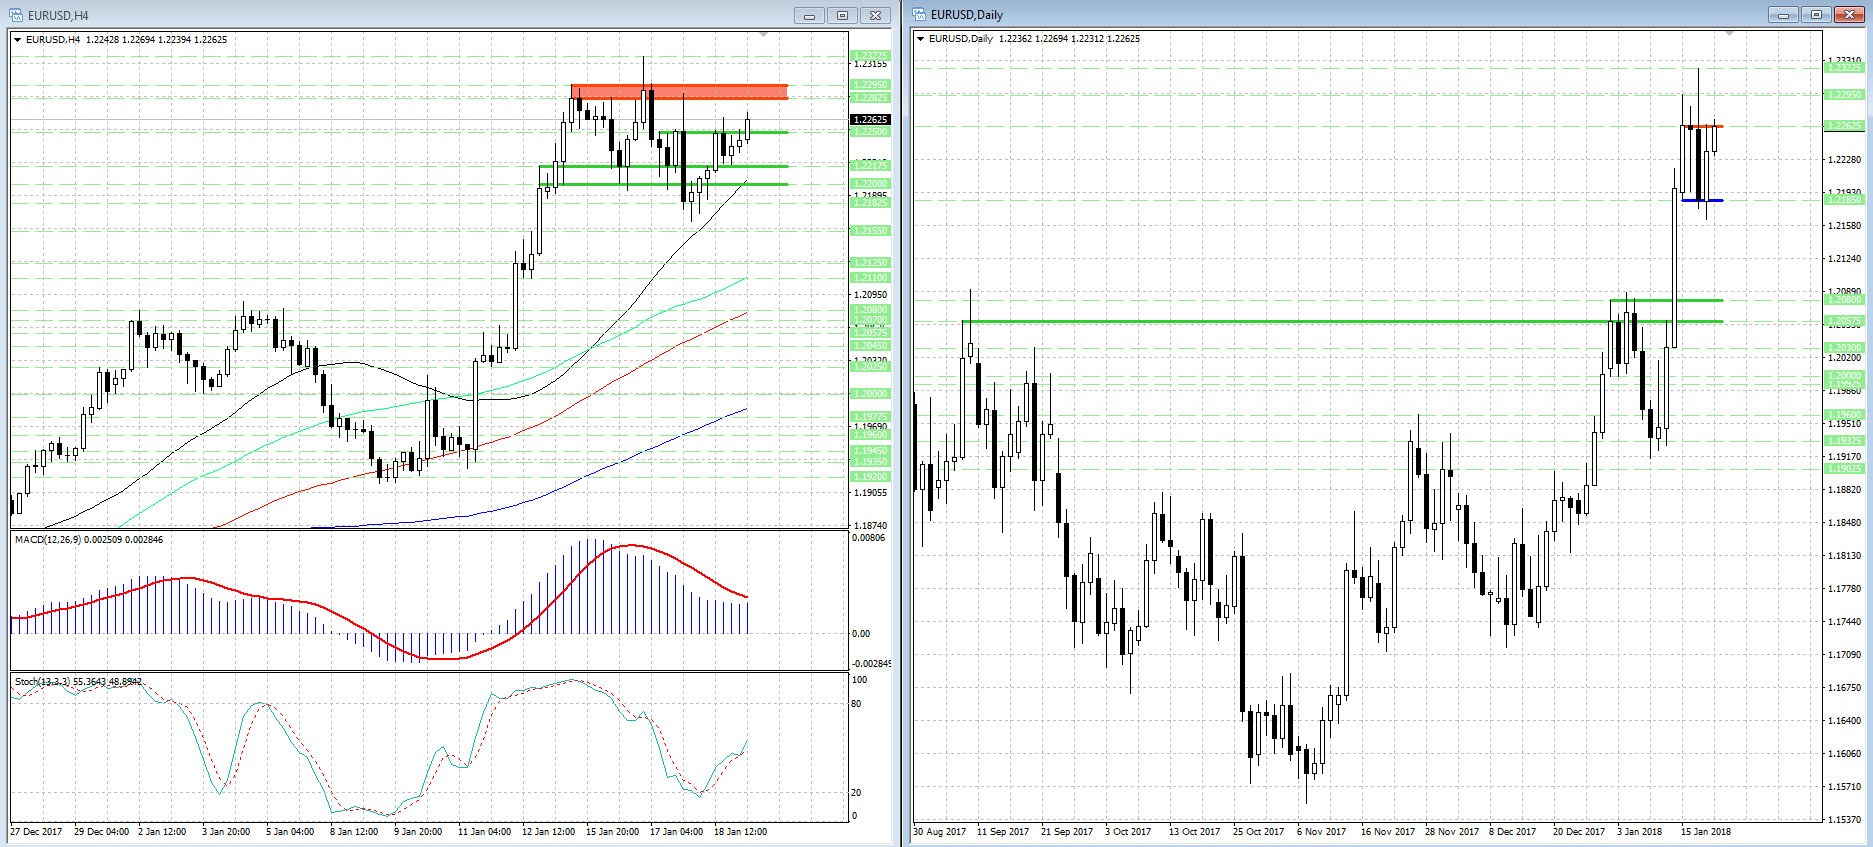Click the MACD(12,26,9) indicator label
This screenshot has height=847, width=1873.
pyautogui.click(x=89, y=540)
